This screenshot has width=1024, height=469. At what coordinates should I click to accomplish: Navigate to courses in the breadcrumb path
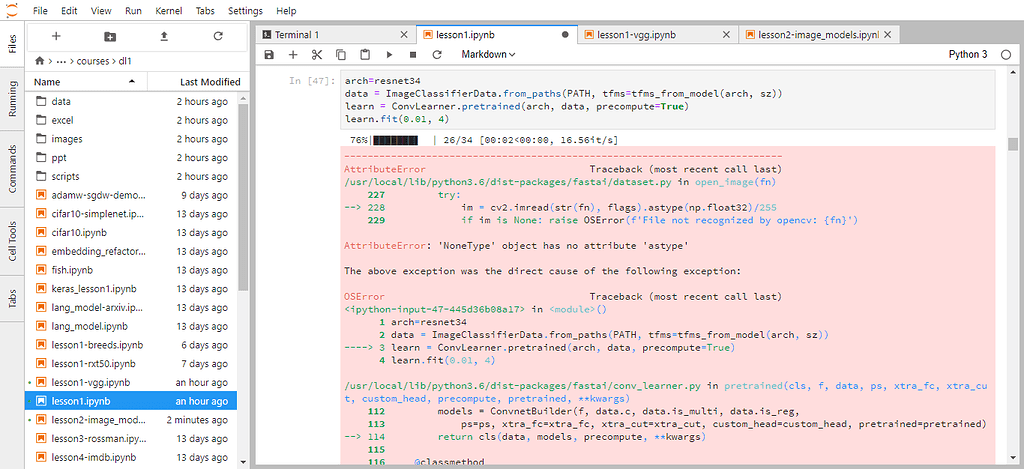(93, 60)
